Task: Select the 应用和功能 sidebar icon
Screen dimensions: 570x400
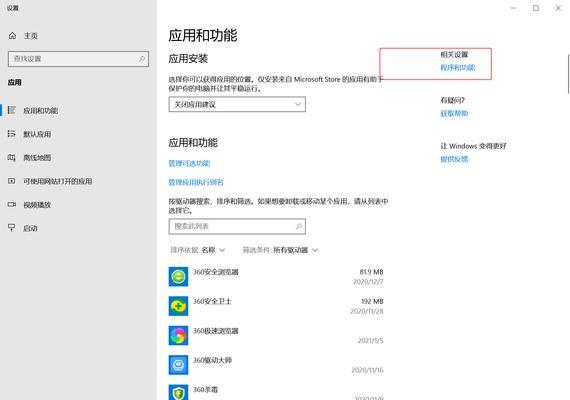Action: tap(12, 110)
